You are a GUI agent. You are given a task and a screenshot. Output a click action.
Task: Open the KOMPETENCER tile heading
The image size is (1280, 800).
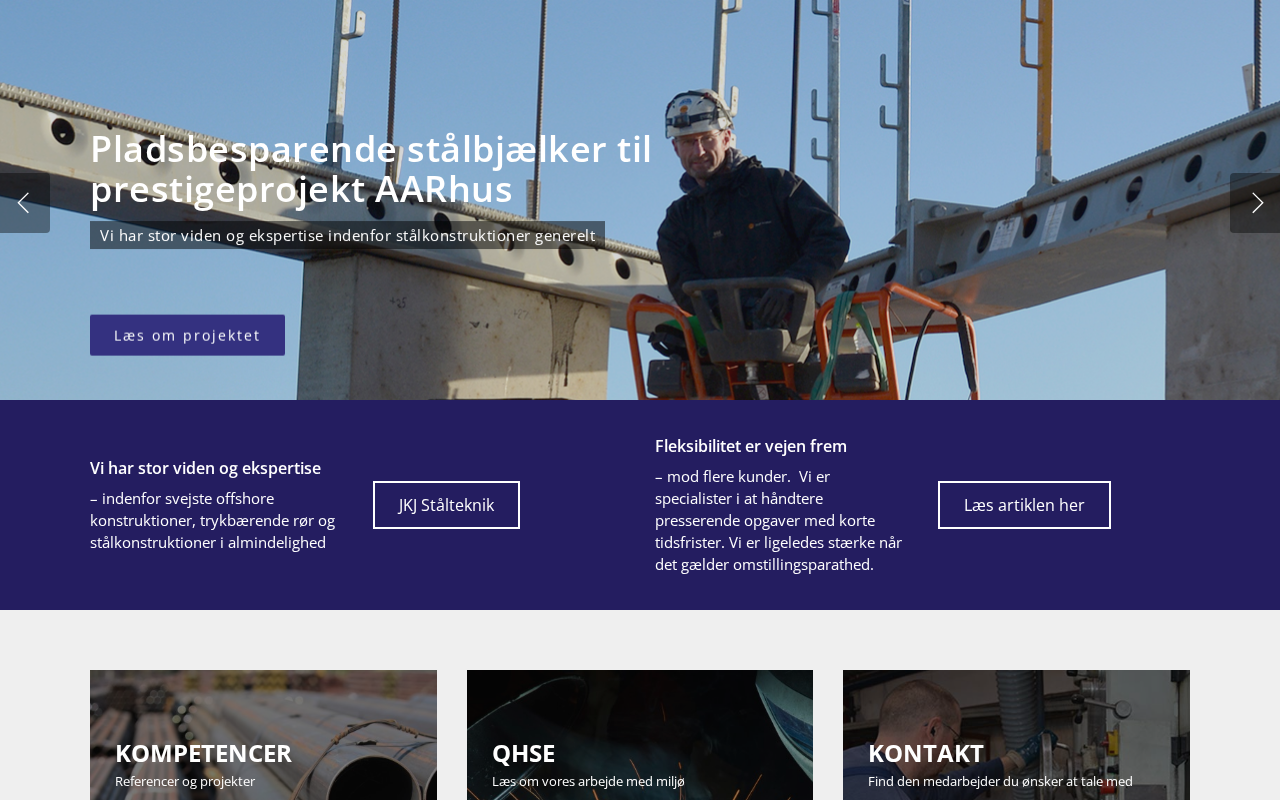(x=203, y=752)
